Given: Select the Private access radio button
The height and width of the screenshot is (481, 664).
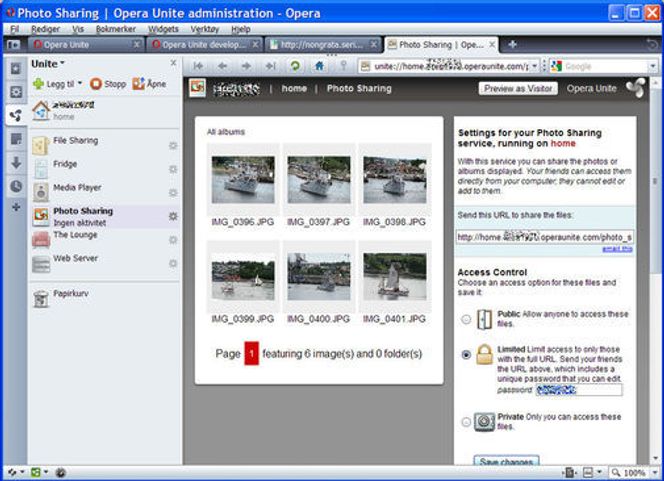Looking at the screenshot, I should [x=466, y=422].
